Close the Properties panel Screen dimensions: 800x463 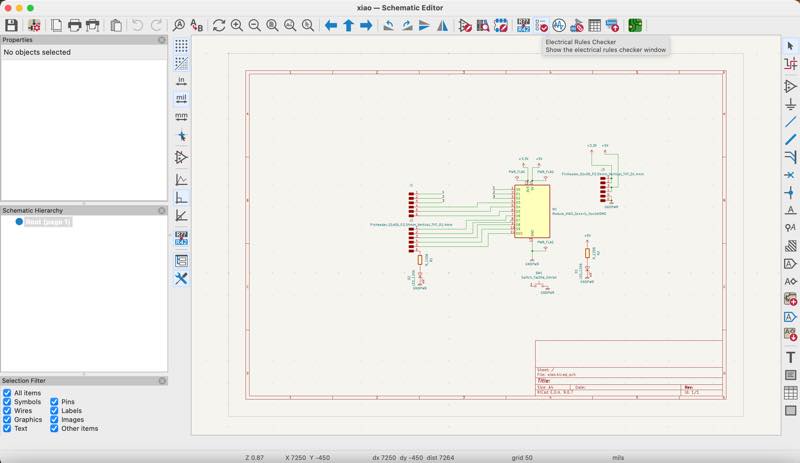(x=162, y=40)
